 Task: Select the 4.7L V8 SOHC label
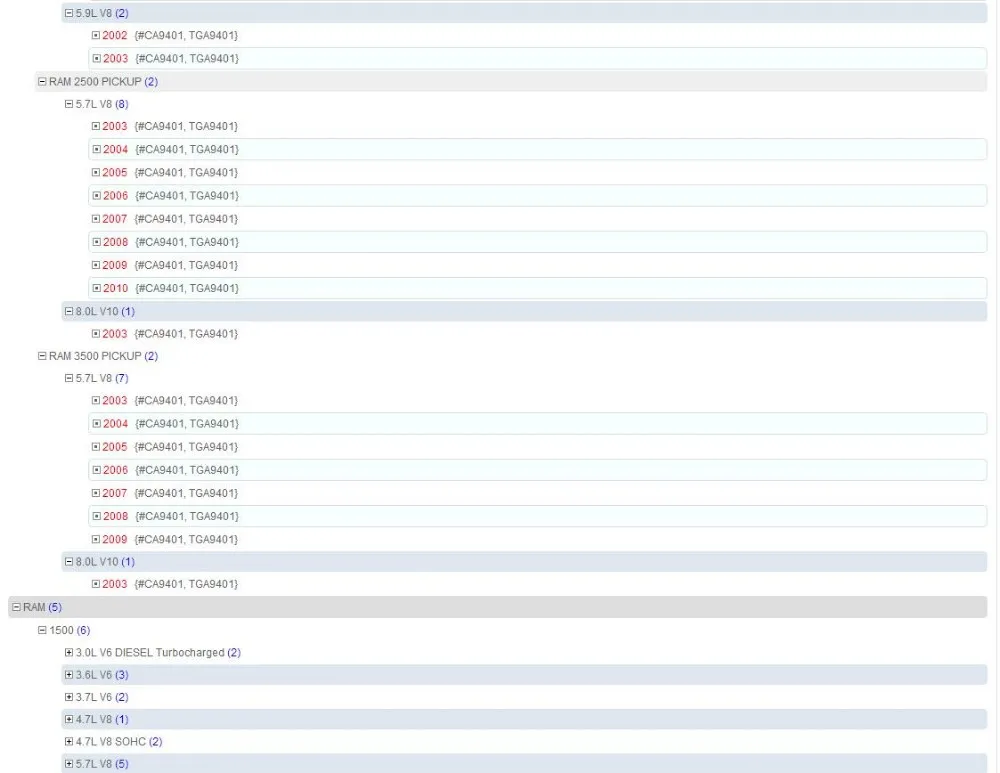[x=111, y=742]
